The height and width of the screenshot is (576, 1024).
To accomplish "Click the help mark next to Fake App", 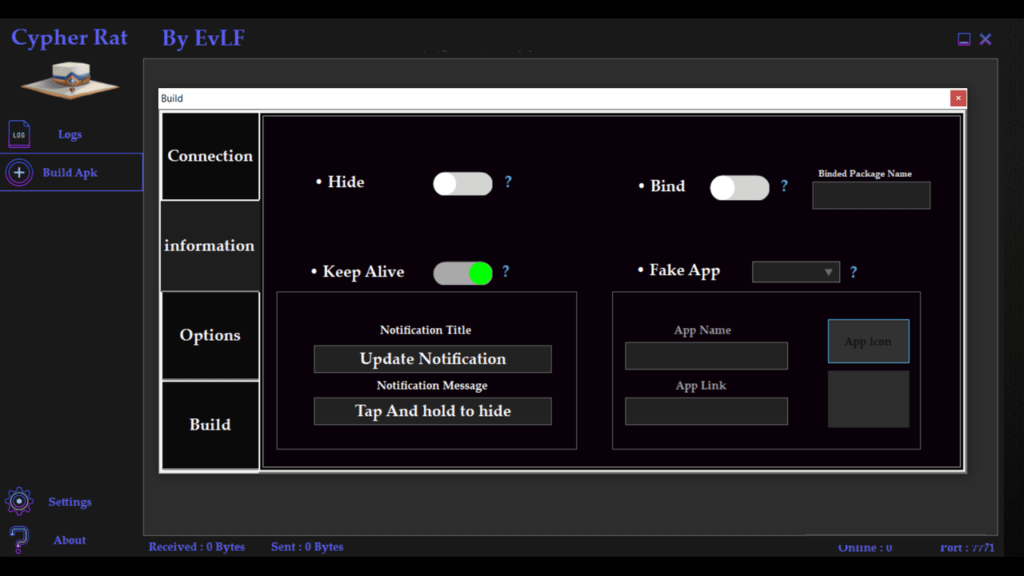I will pos(854,272).
